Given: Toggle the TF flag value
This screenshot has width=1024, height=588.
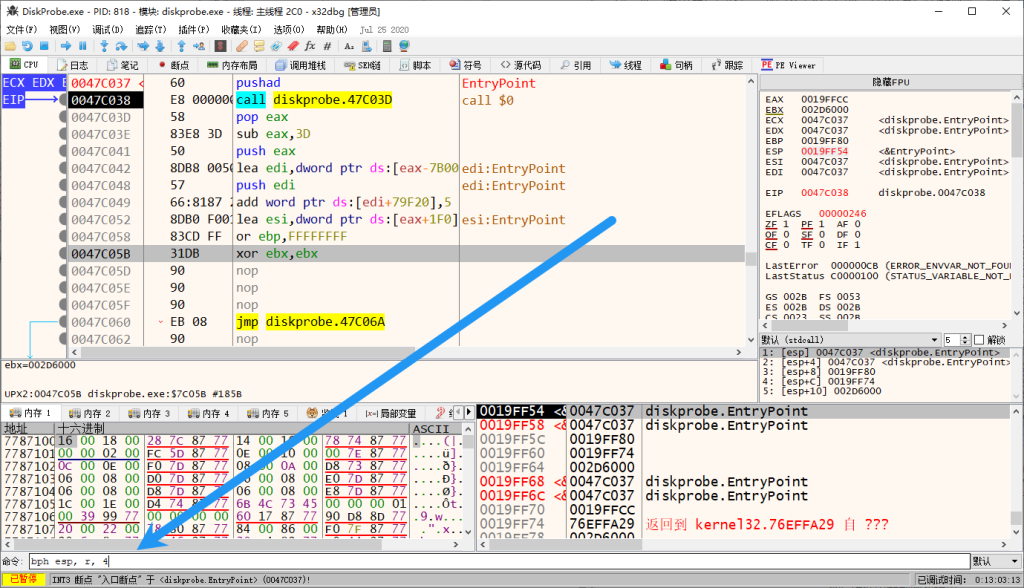Looking at the screenshot, I should click(822, 245).
